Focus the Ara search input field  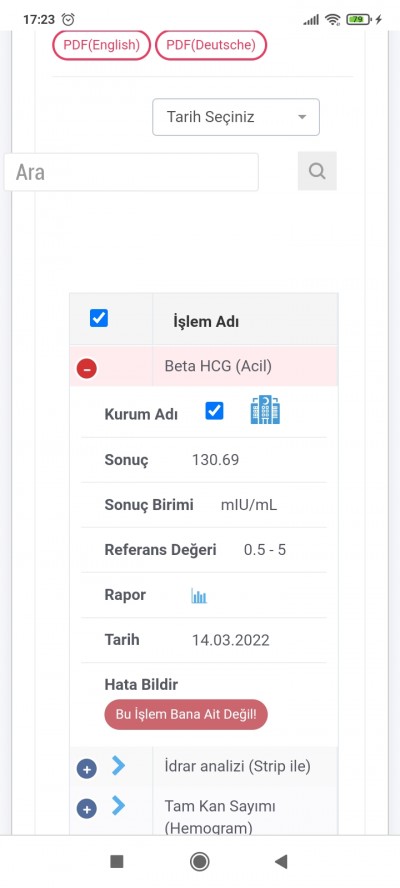pyautogui.click(x=131, y=172)
